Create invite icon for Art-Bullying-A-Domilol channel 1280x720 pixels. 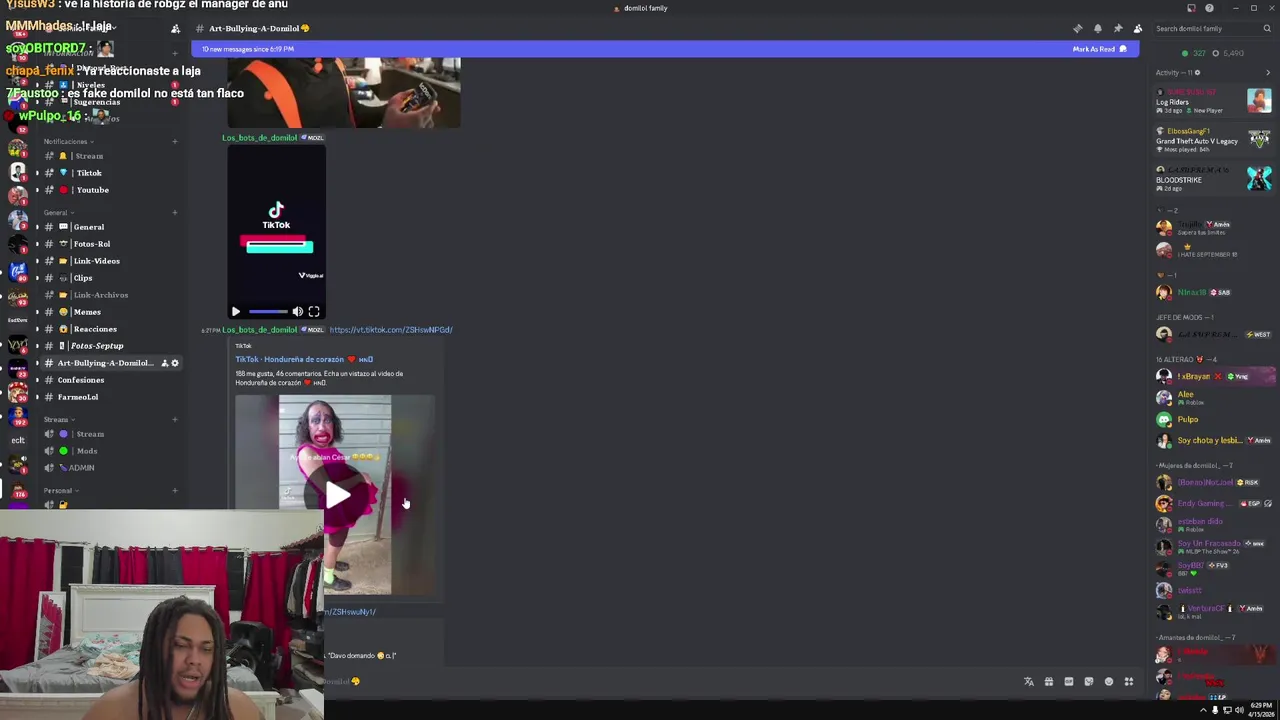pos(164,363)
